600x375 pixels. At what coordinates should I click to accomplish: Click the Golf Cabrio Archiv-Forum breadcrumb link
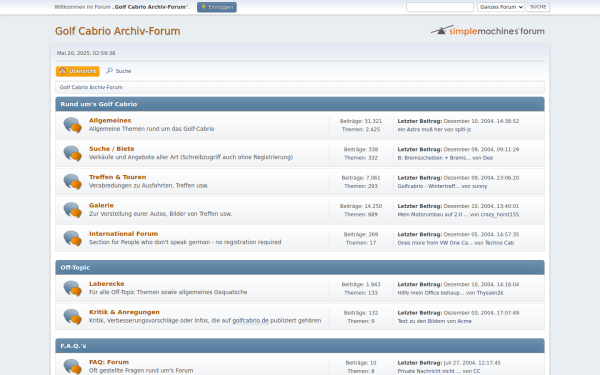(x=91, y=87)
